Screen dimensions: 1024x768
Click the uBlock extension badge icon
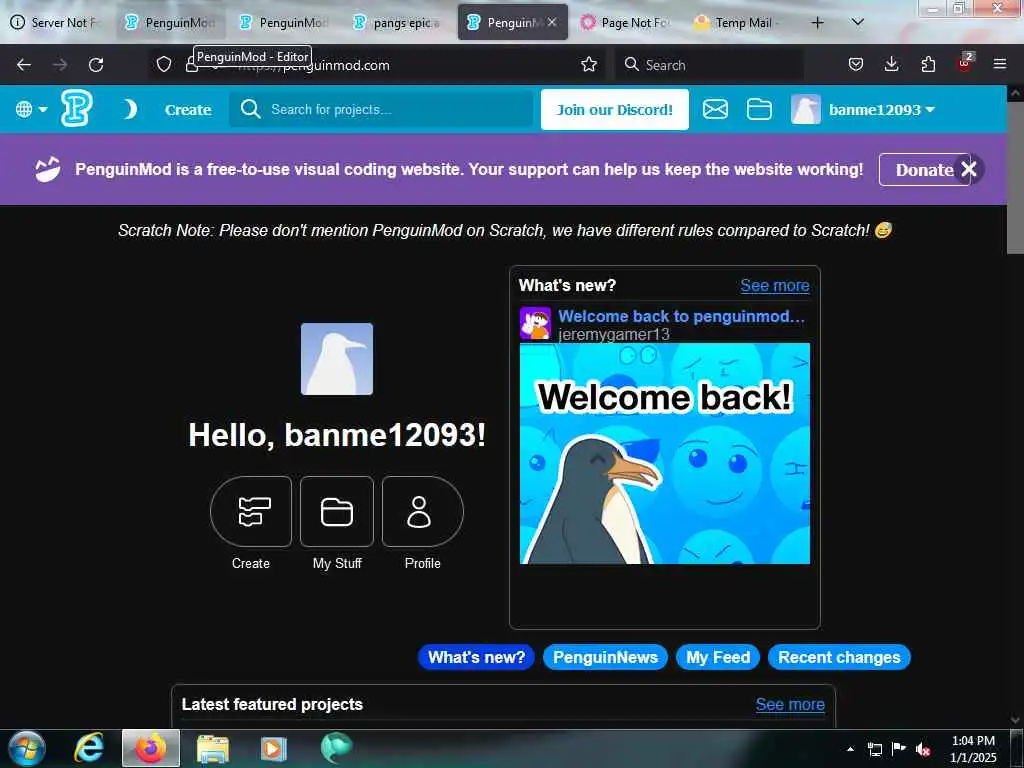pyautogui.click(x=965, y=63)
